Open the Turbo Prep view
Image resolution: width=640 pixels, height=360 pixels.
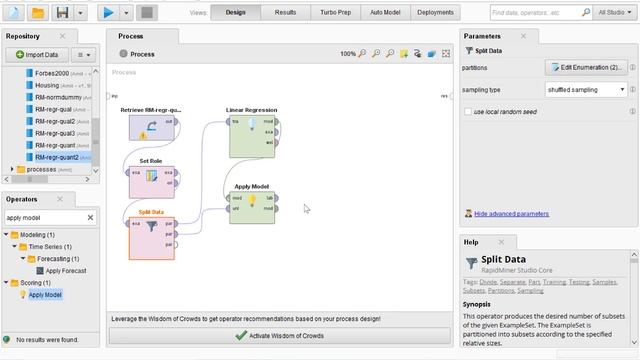336,13
